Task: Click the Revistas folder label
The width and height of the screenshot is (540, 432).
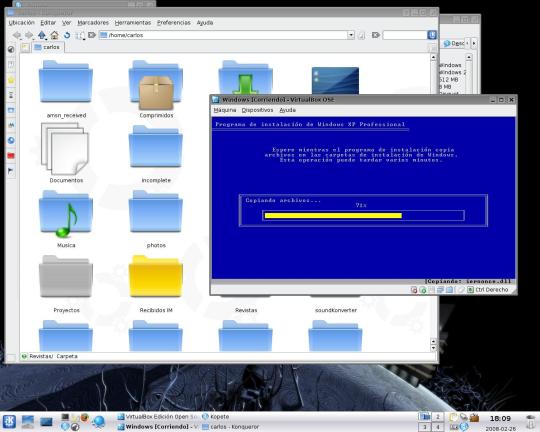Action: [x=246, y=310]
